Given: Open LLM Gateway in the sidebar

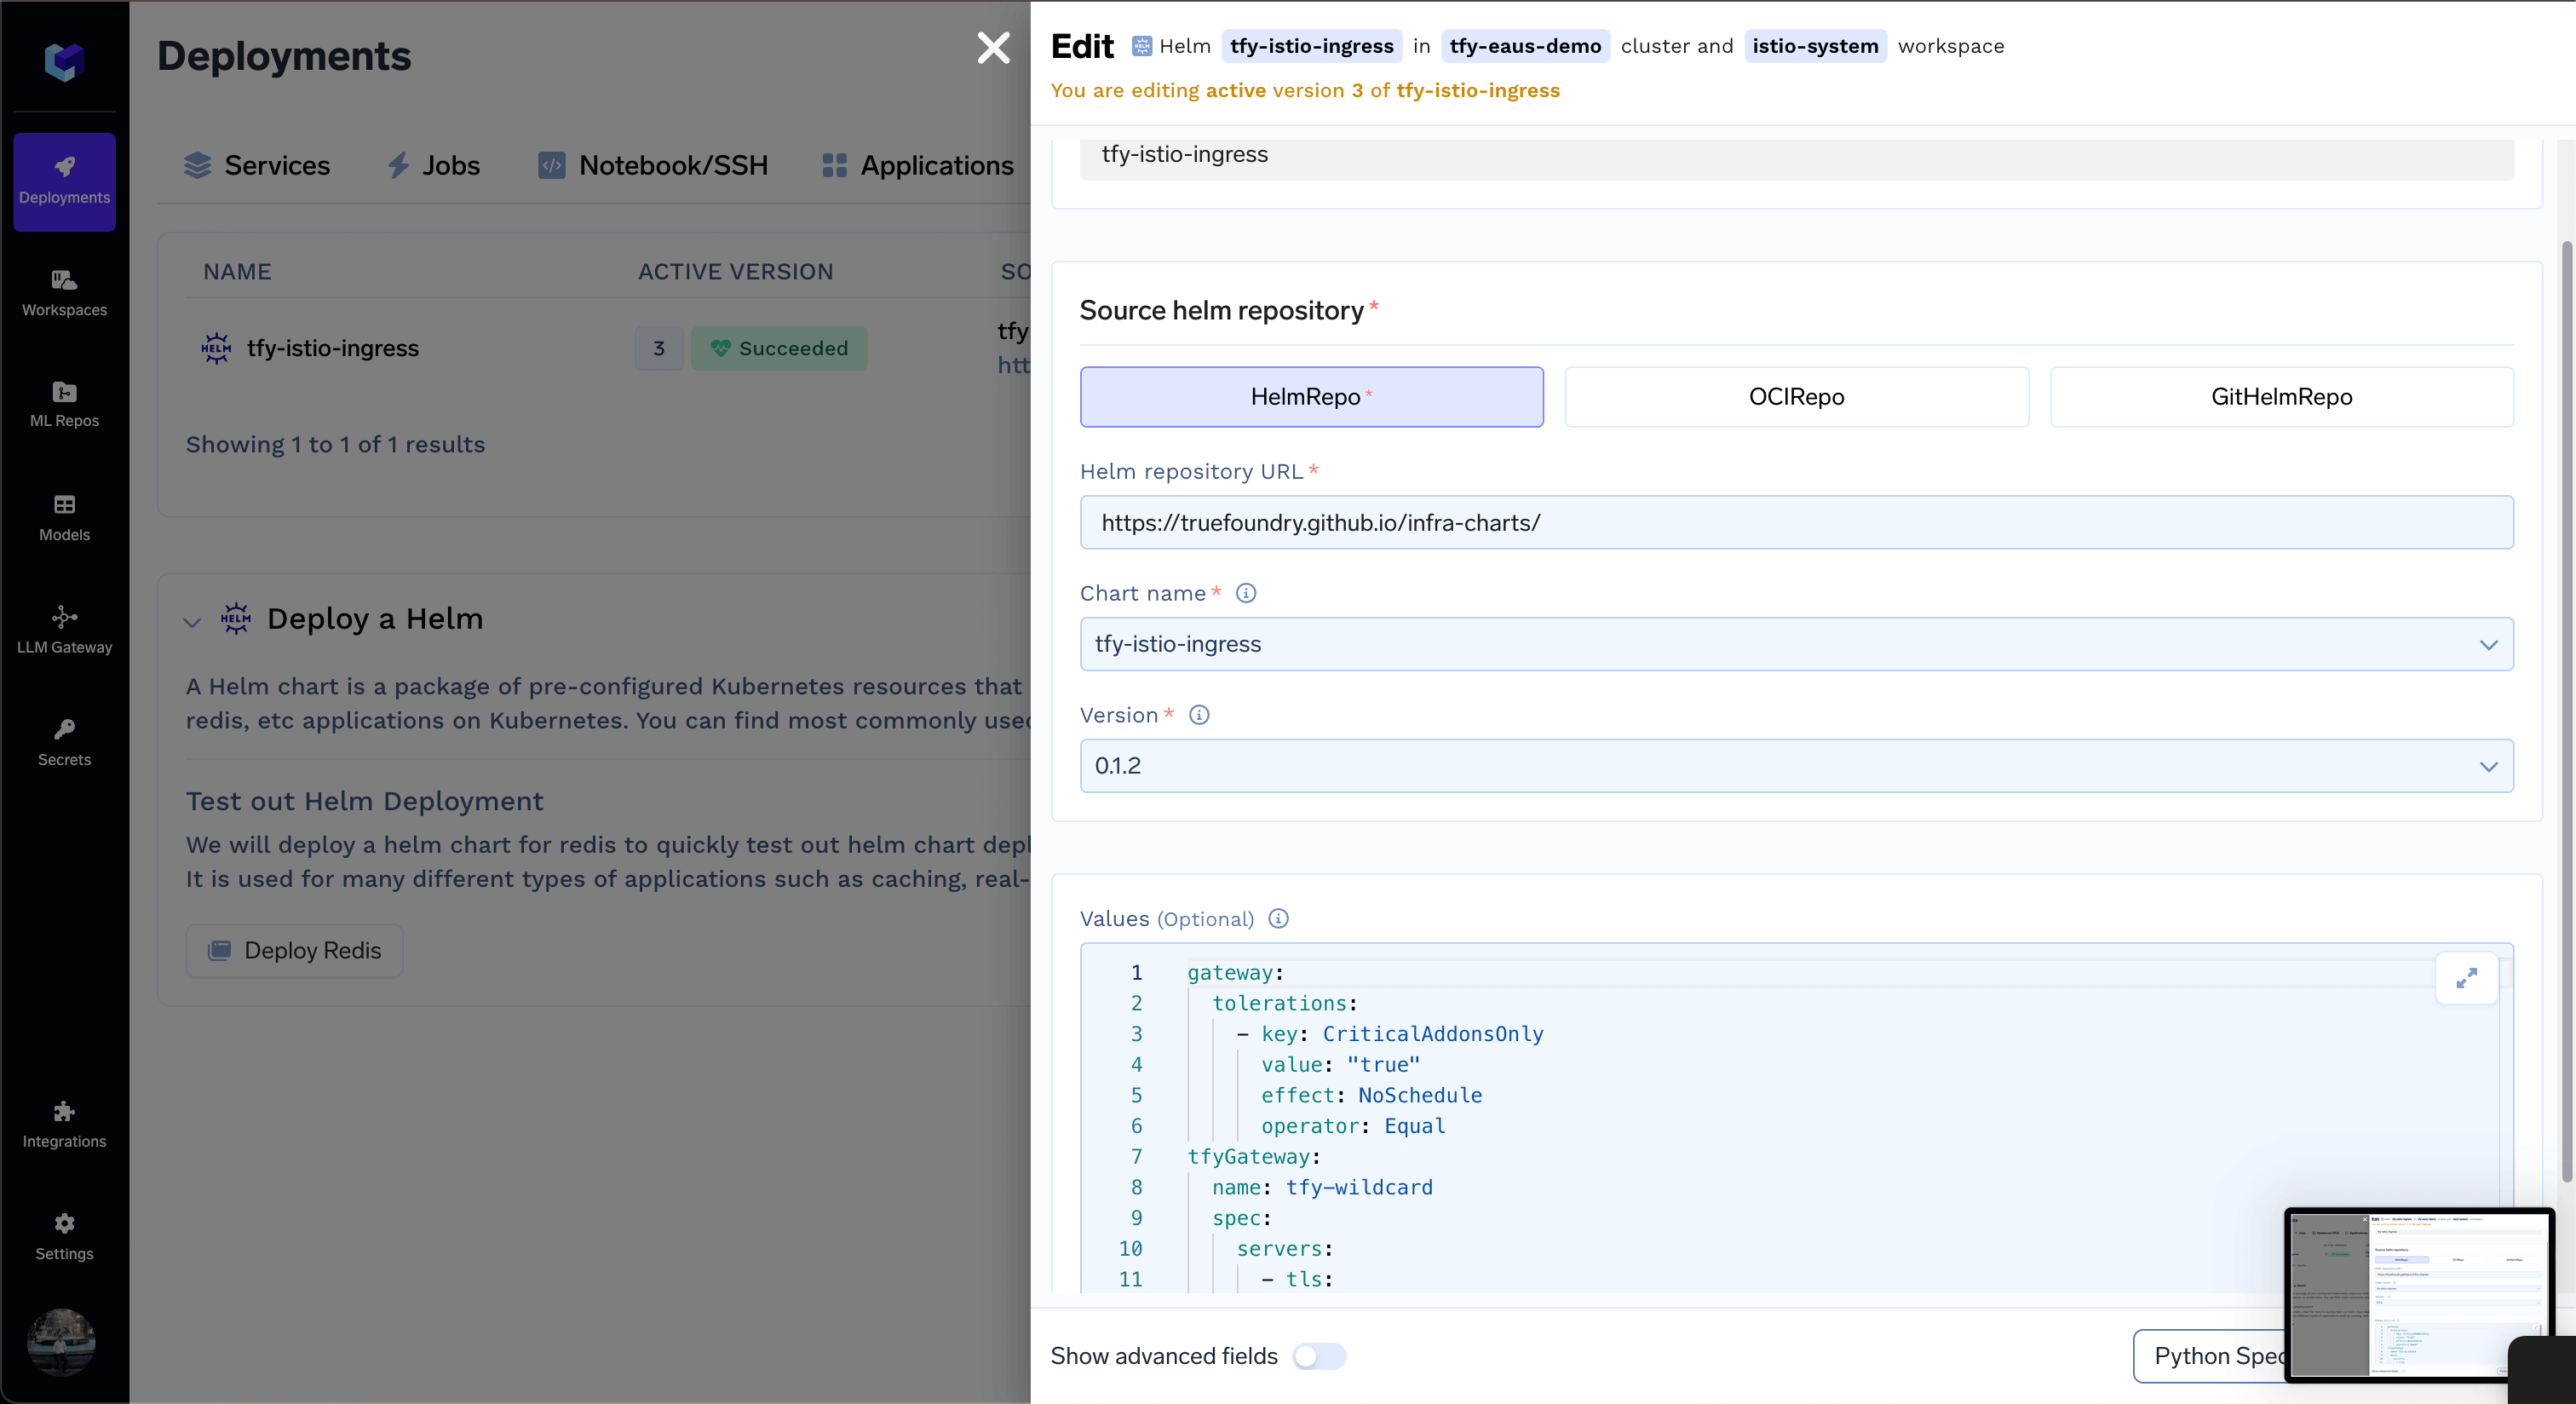Looking at the screenshot, I should [x=64, y=630].
